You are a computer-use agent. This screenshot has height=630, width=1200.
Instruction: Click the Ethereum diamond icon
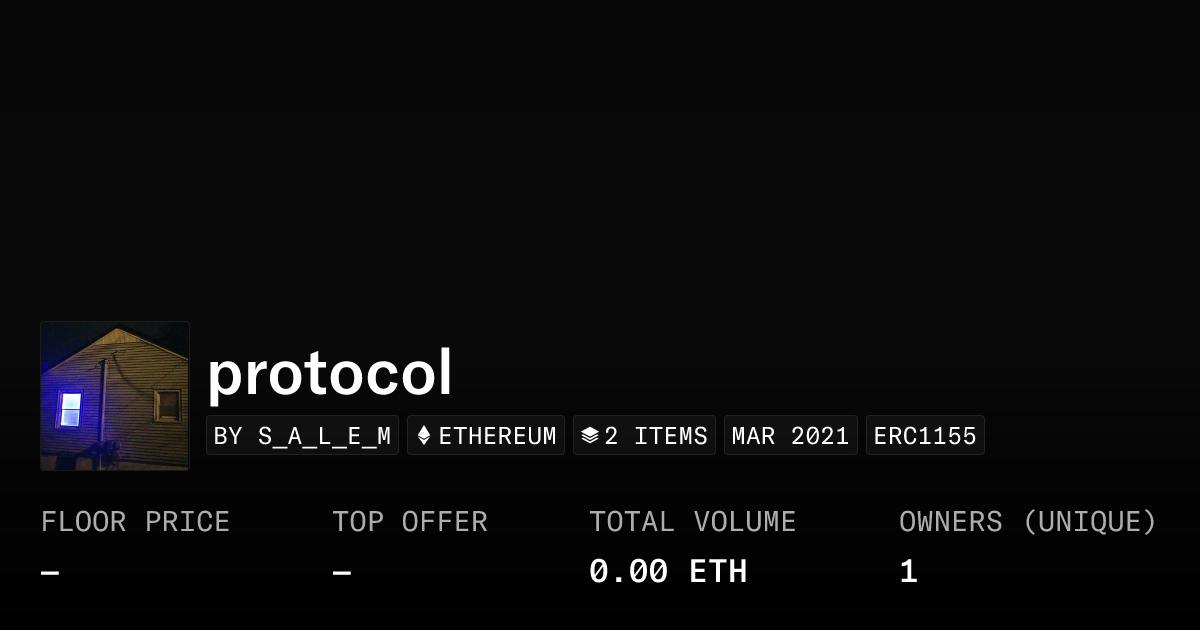click(x=424, y=436)
